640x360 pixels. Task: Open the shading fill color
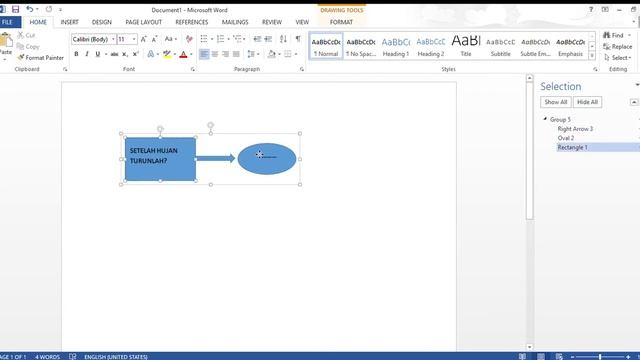(x=271, y=54)
